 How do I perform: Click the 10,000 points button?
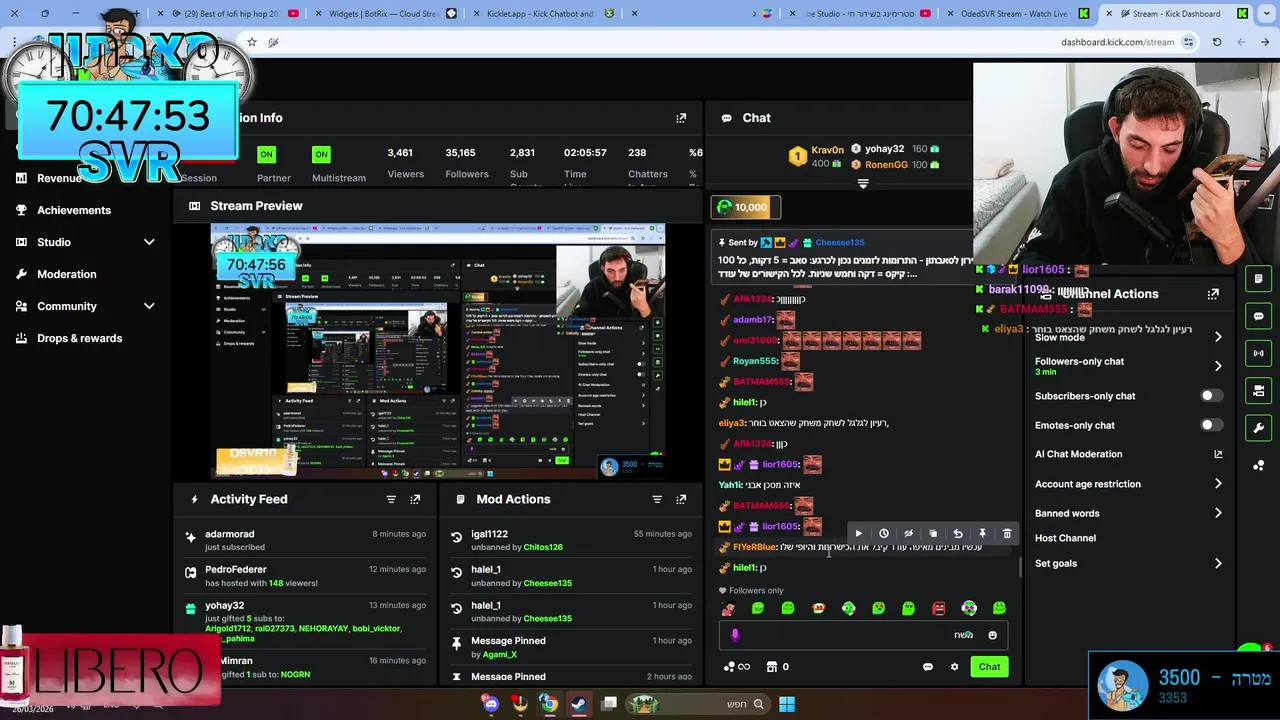(x=745, y=207)
